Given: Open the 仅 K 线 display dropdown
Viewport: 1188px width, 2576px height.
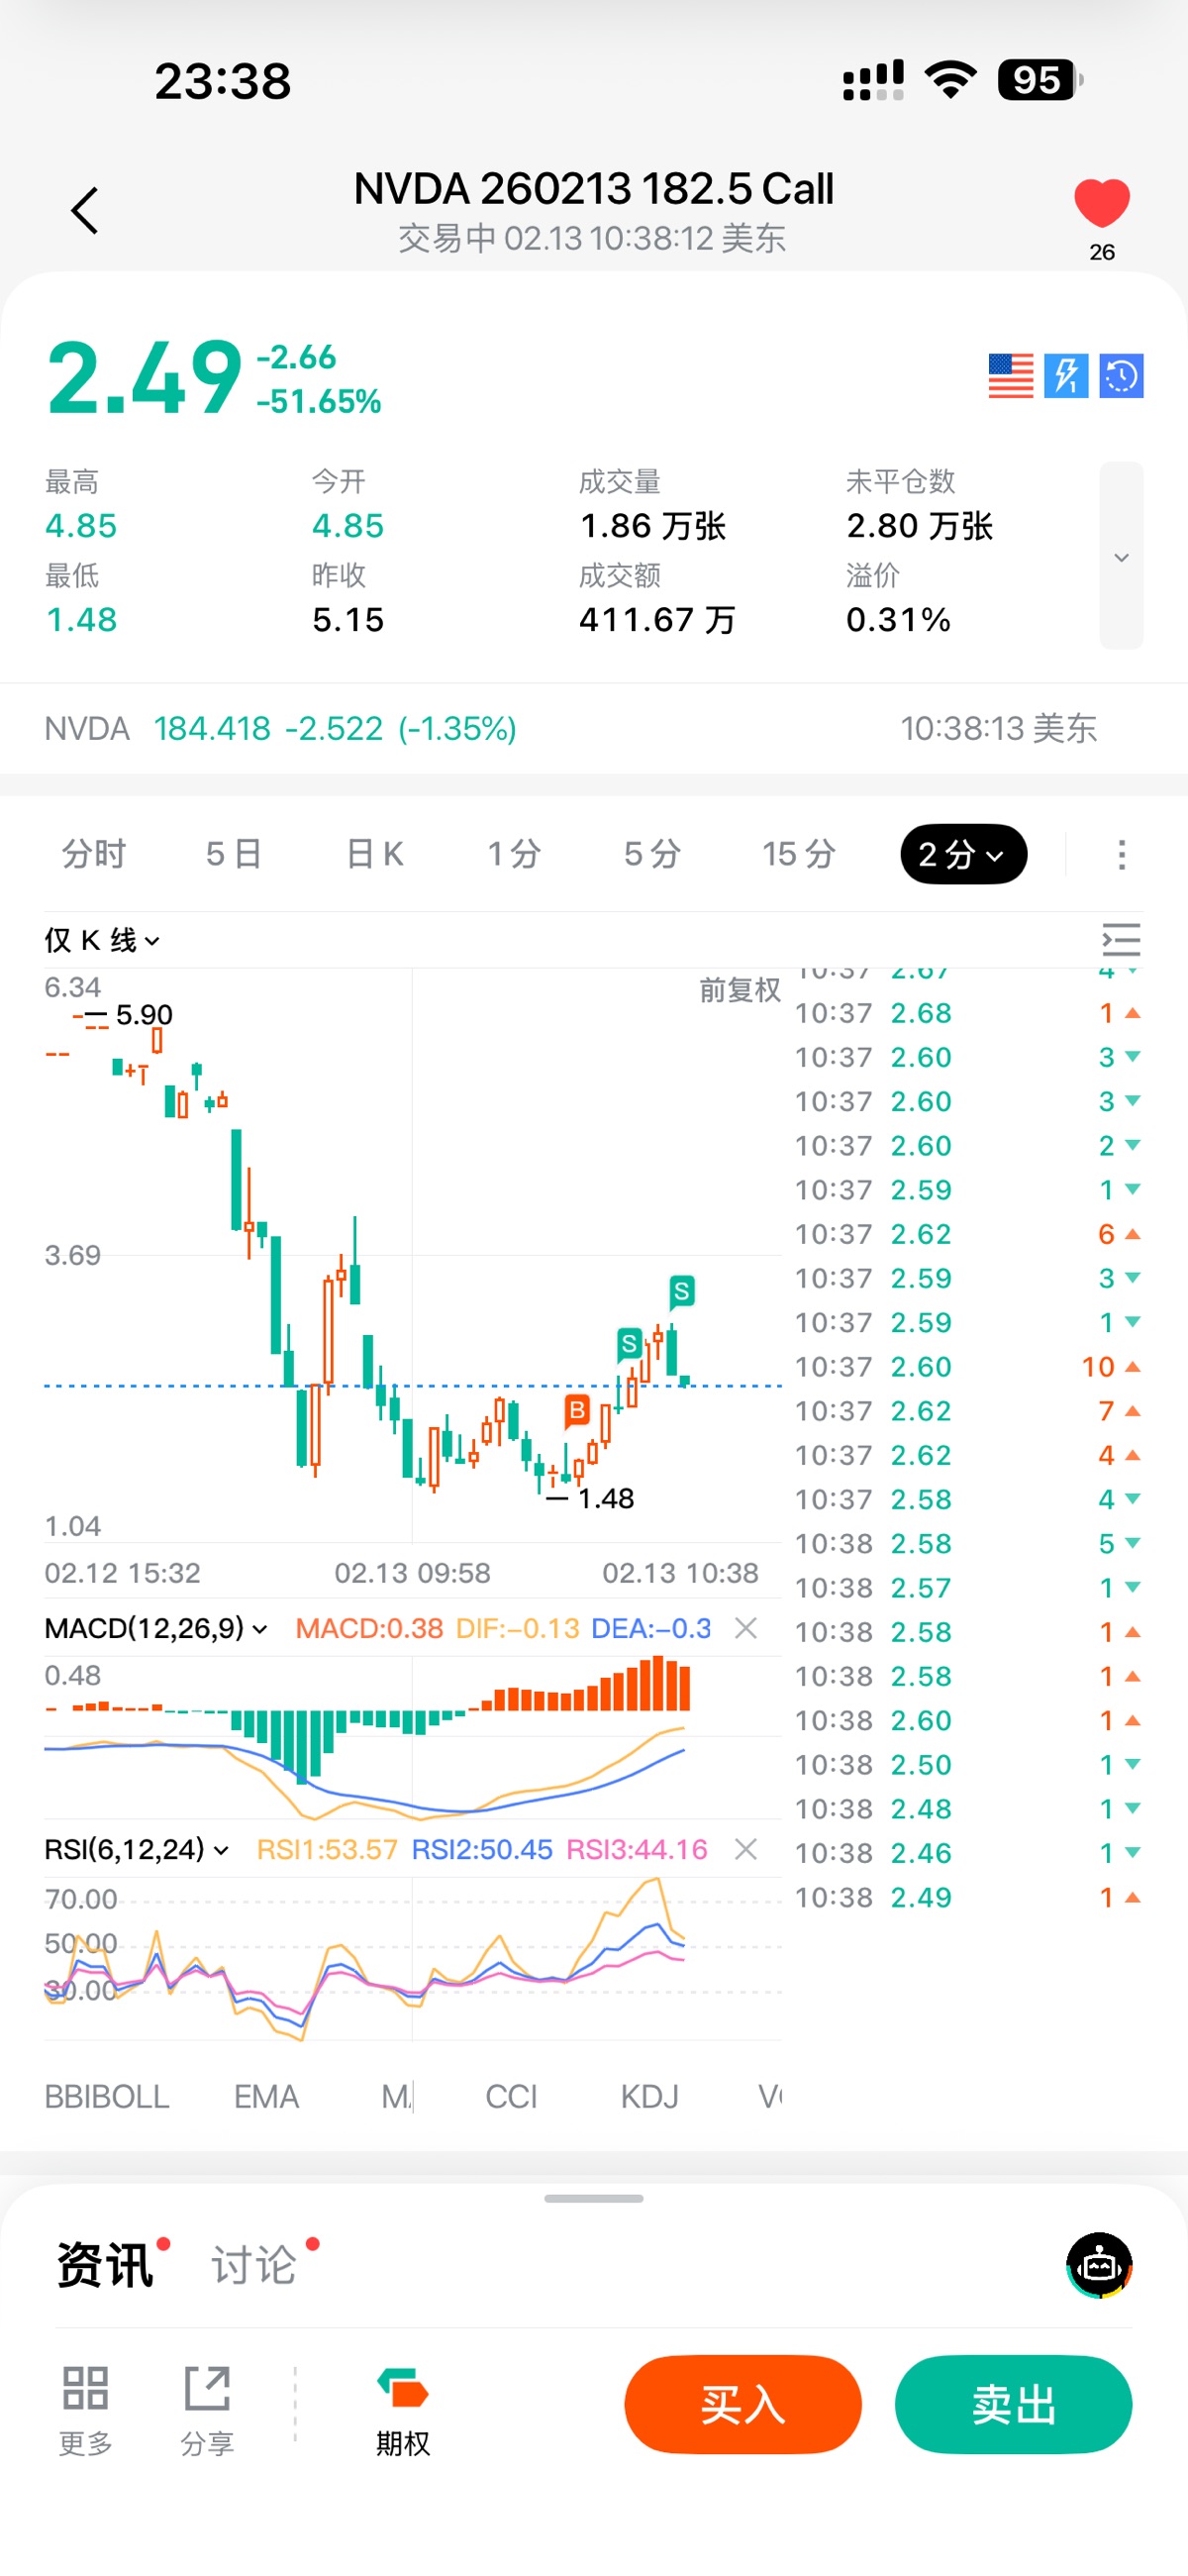Looking at the screenshot, I should click(101, 940).
